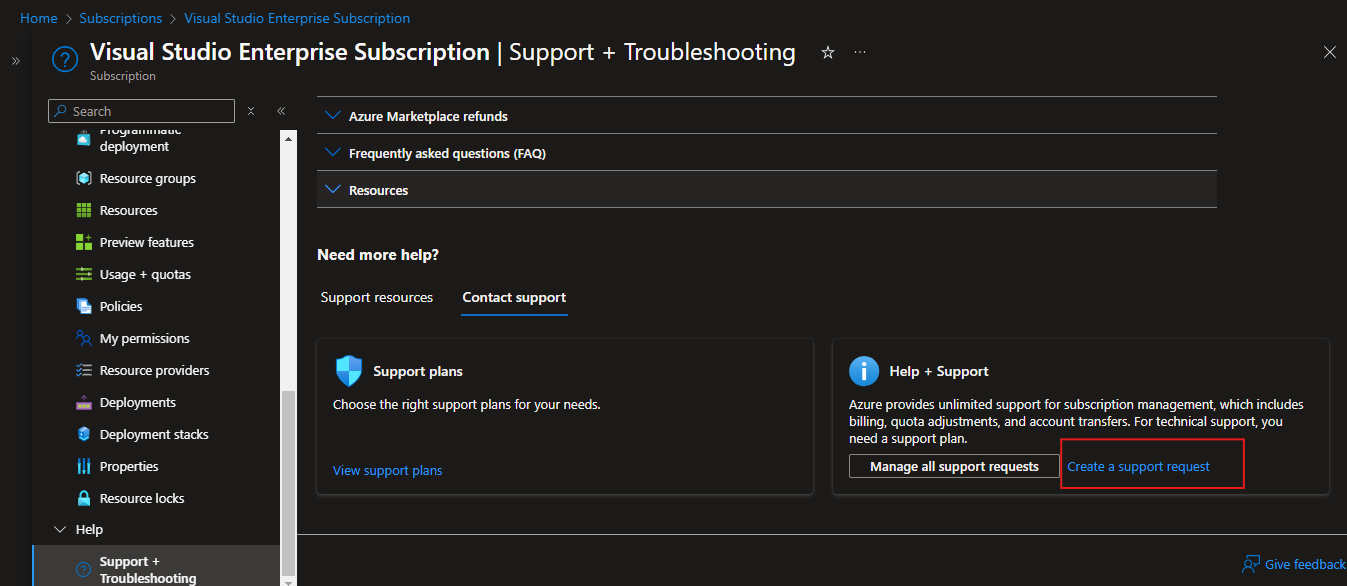Open Visual Studio Enterprise Subscription breadcrumb

pos(297,18)
